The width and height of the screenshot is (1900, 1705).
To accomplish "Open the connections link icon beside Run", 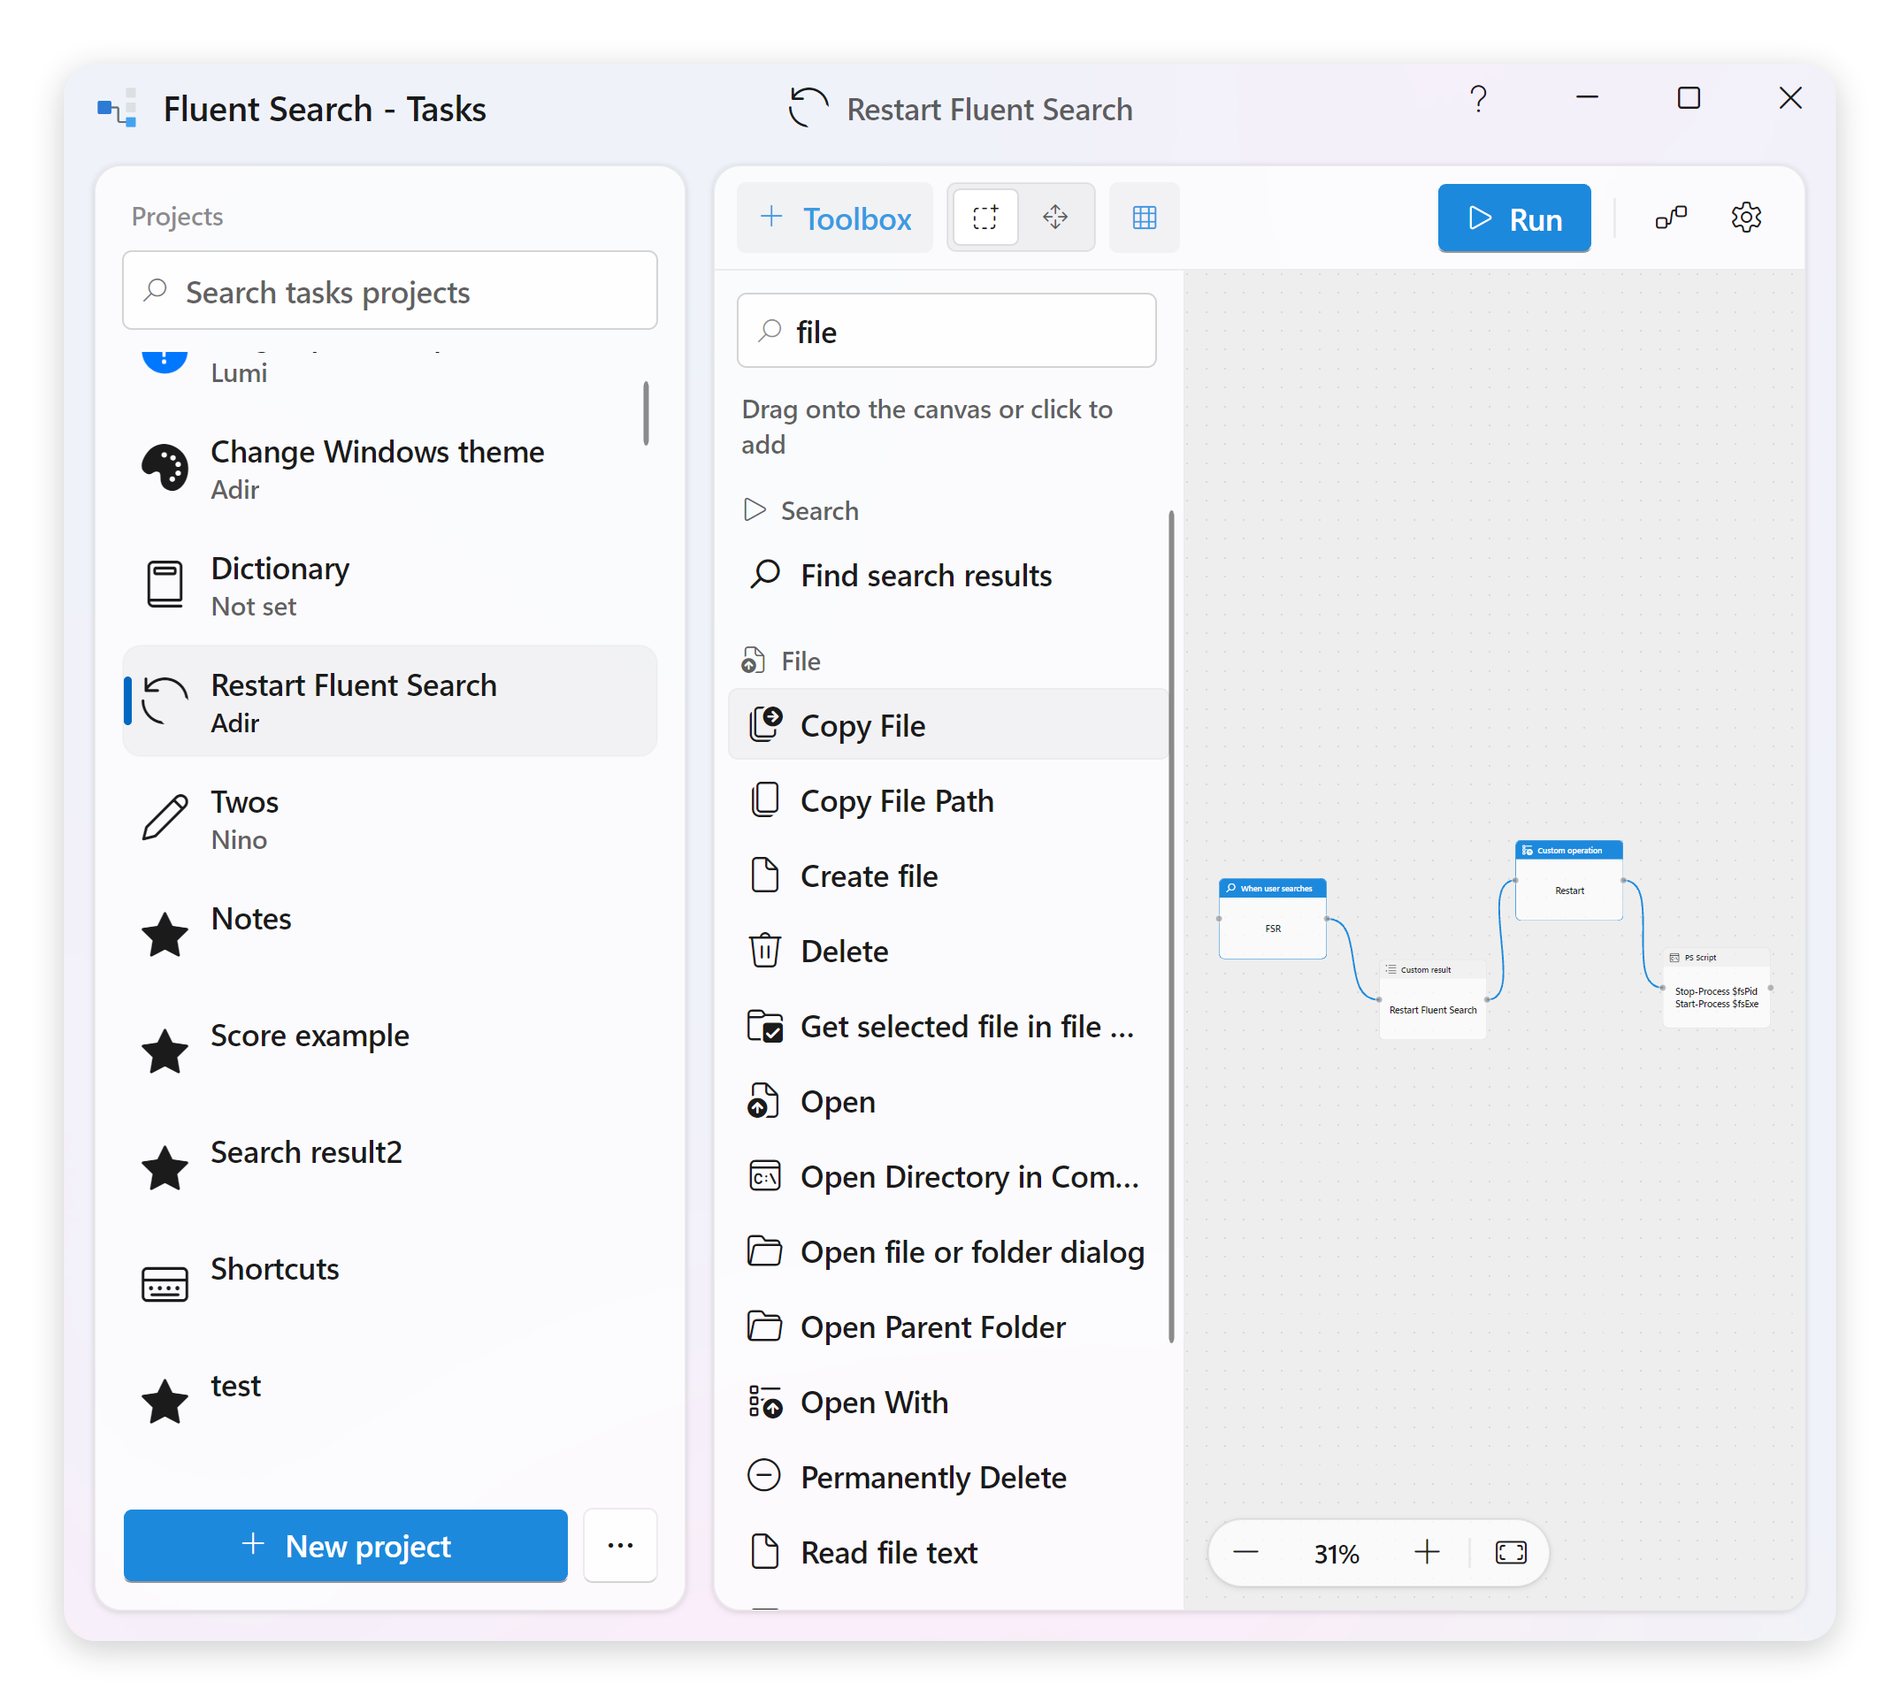I will coord(1670,217).
